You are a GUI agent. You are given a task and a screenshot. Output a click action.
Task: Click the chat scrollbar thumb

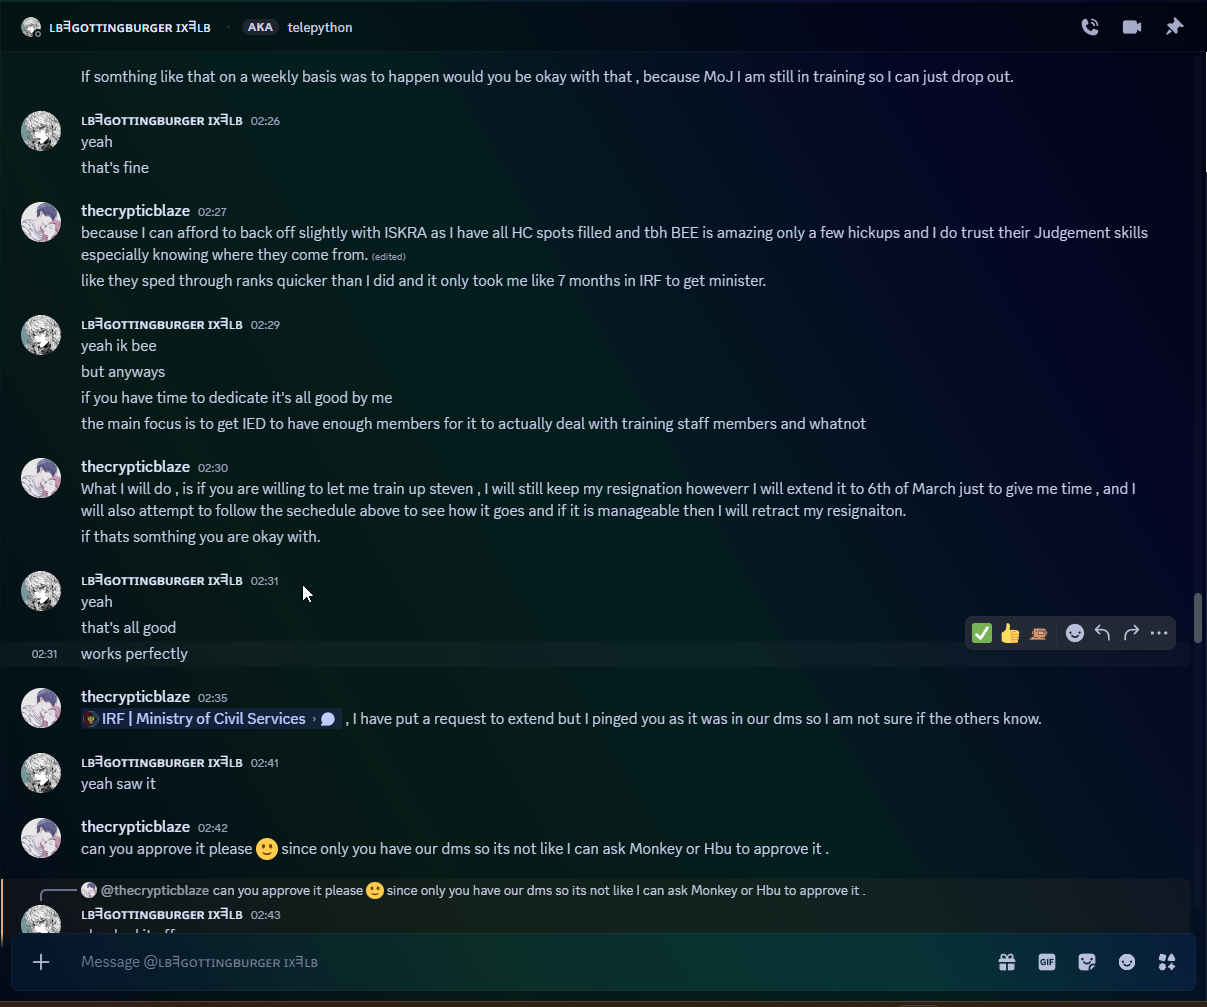click(1197, 618)
